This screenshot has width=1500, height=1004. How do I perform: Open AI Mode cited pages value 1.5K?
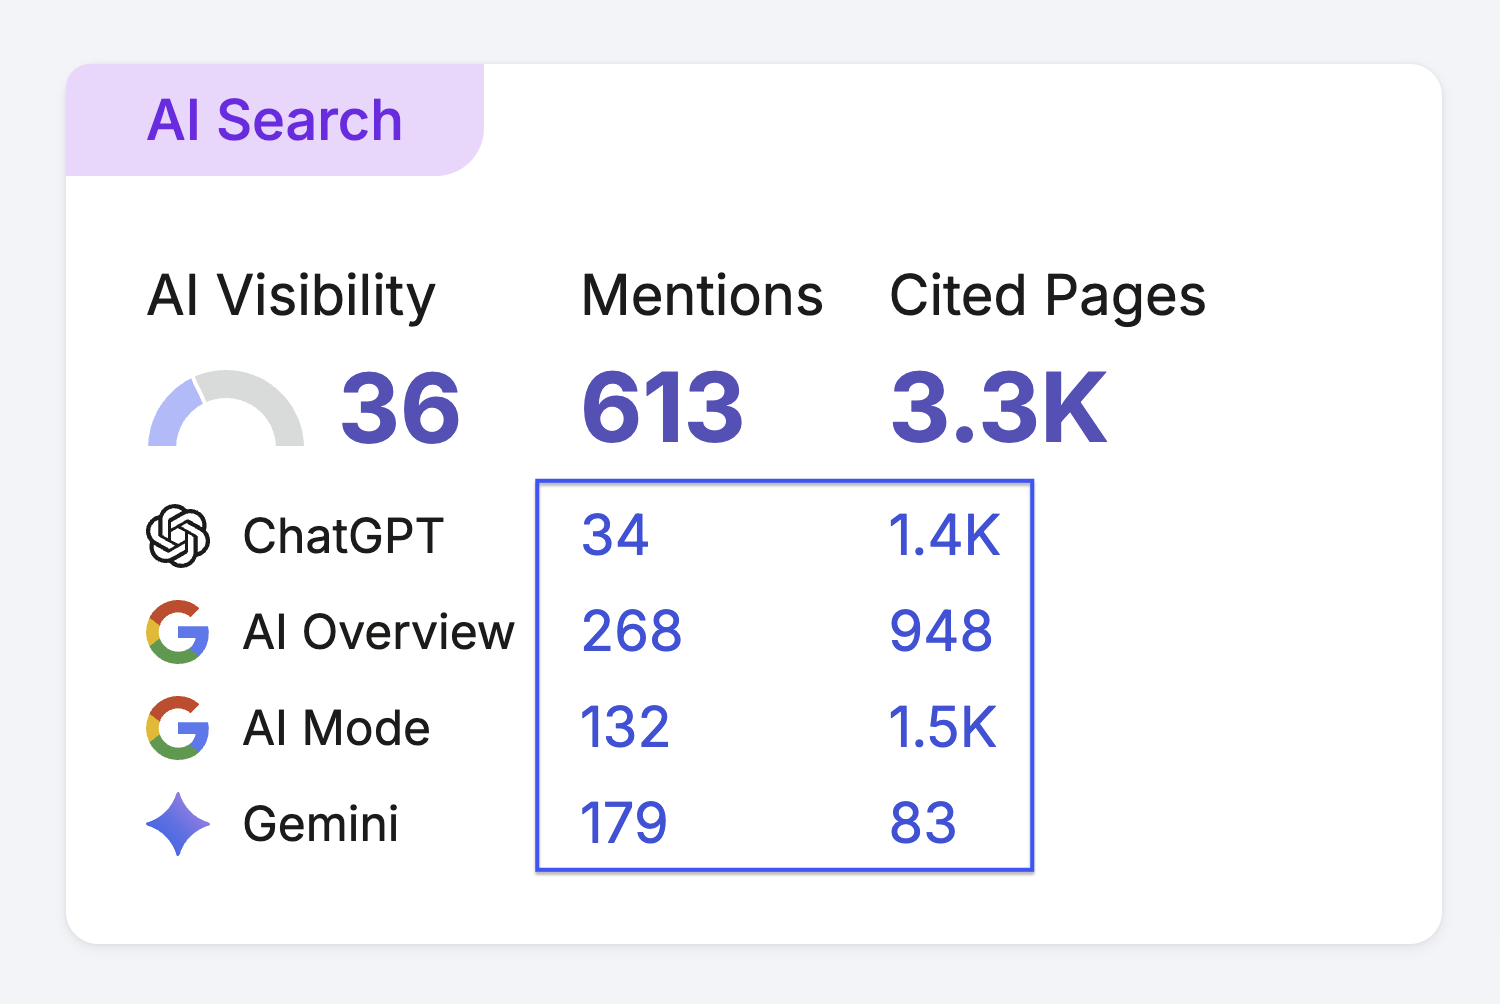pos(943,728)
